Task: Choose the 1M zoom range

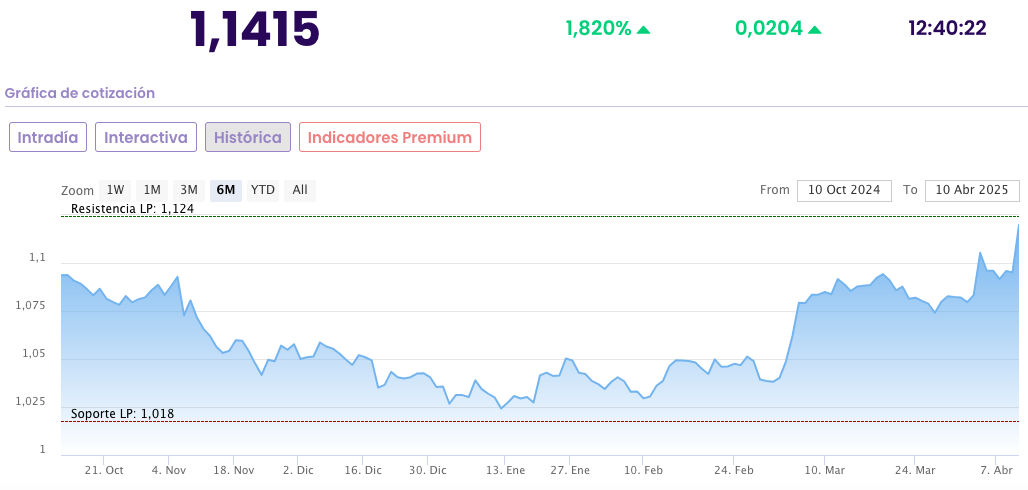Action: 152,190
